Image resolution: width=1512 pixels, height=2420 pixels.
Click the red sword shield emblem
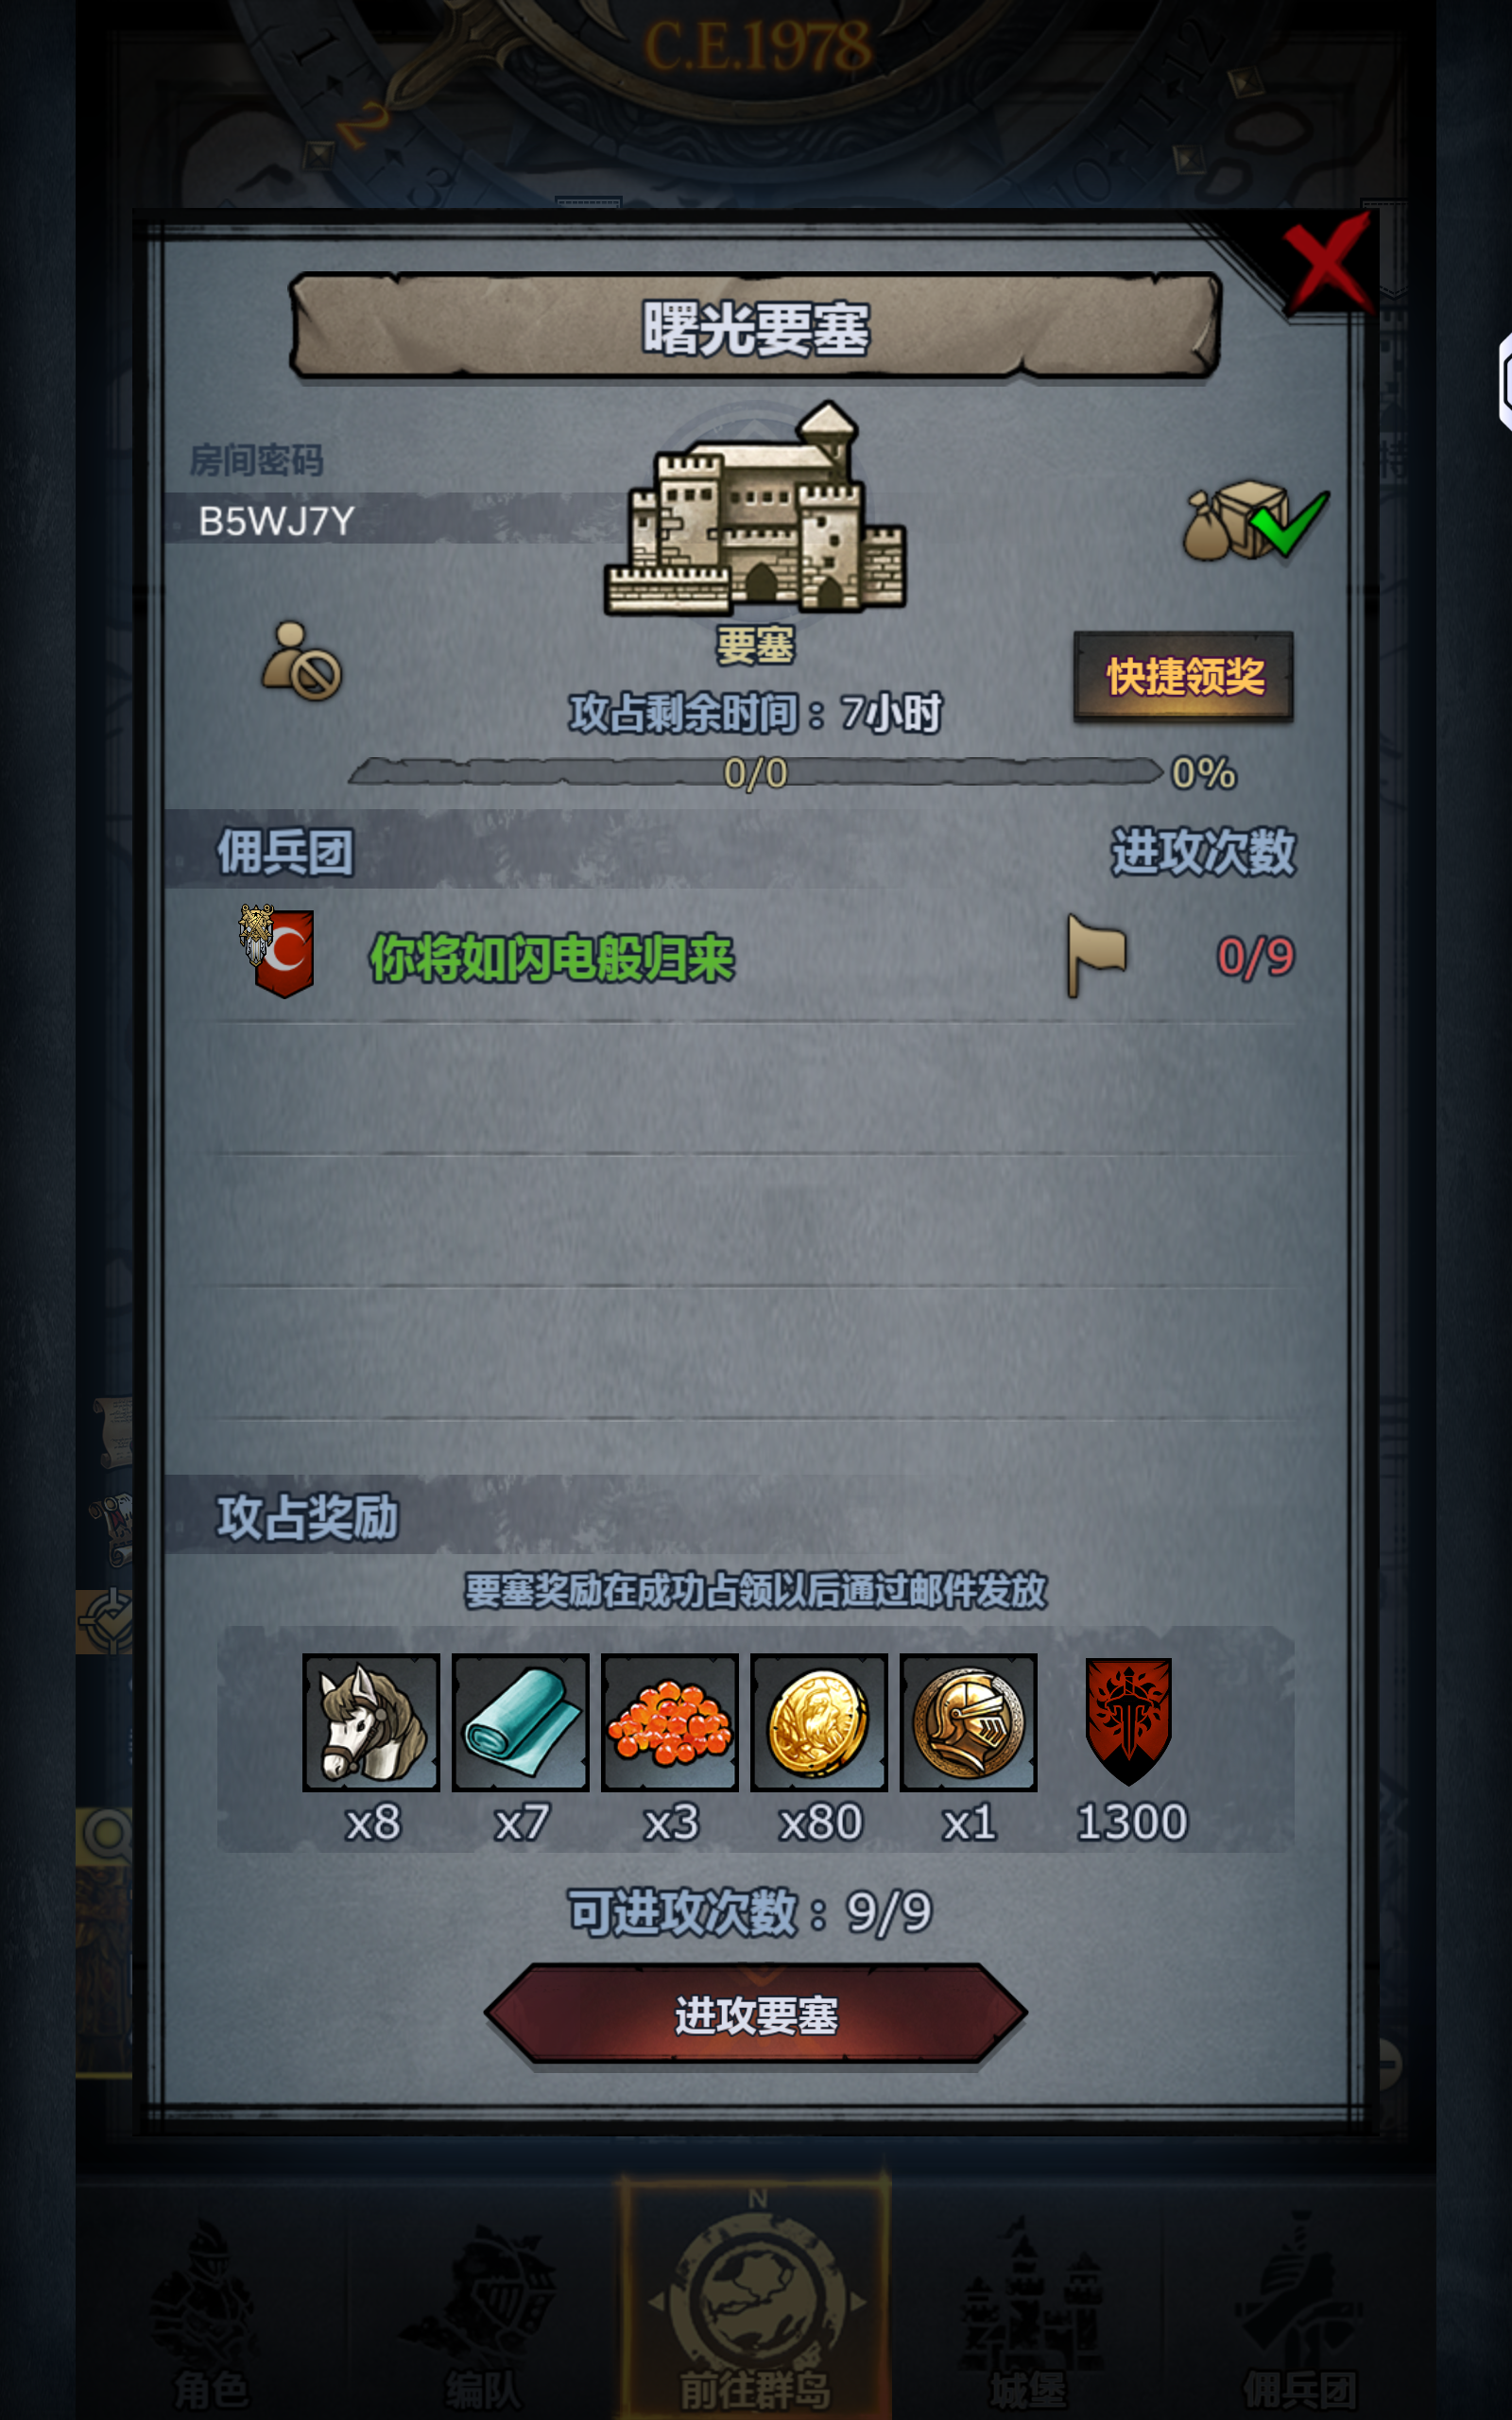click(1128, 1721)
